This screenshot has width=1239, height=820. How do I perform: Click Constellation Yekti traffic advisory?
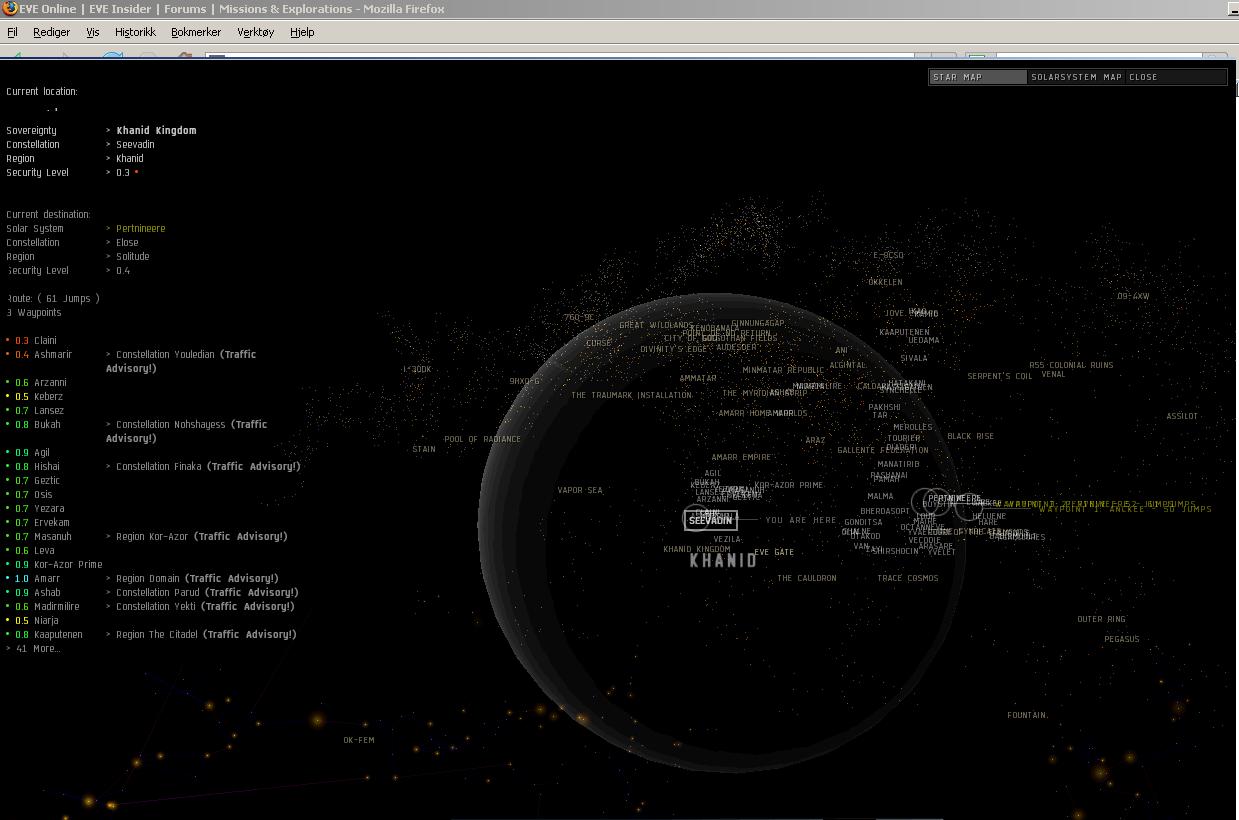205,606
